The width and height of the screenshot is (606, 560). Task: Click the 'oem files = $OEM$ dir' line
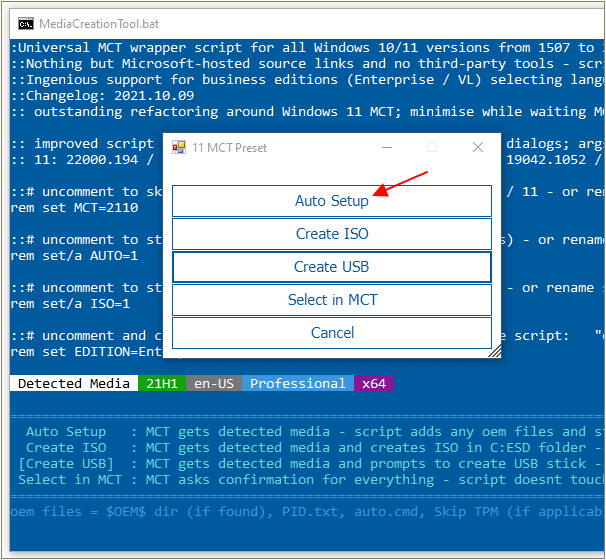point(307,512)
